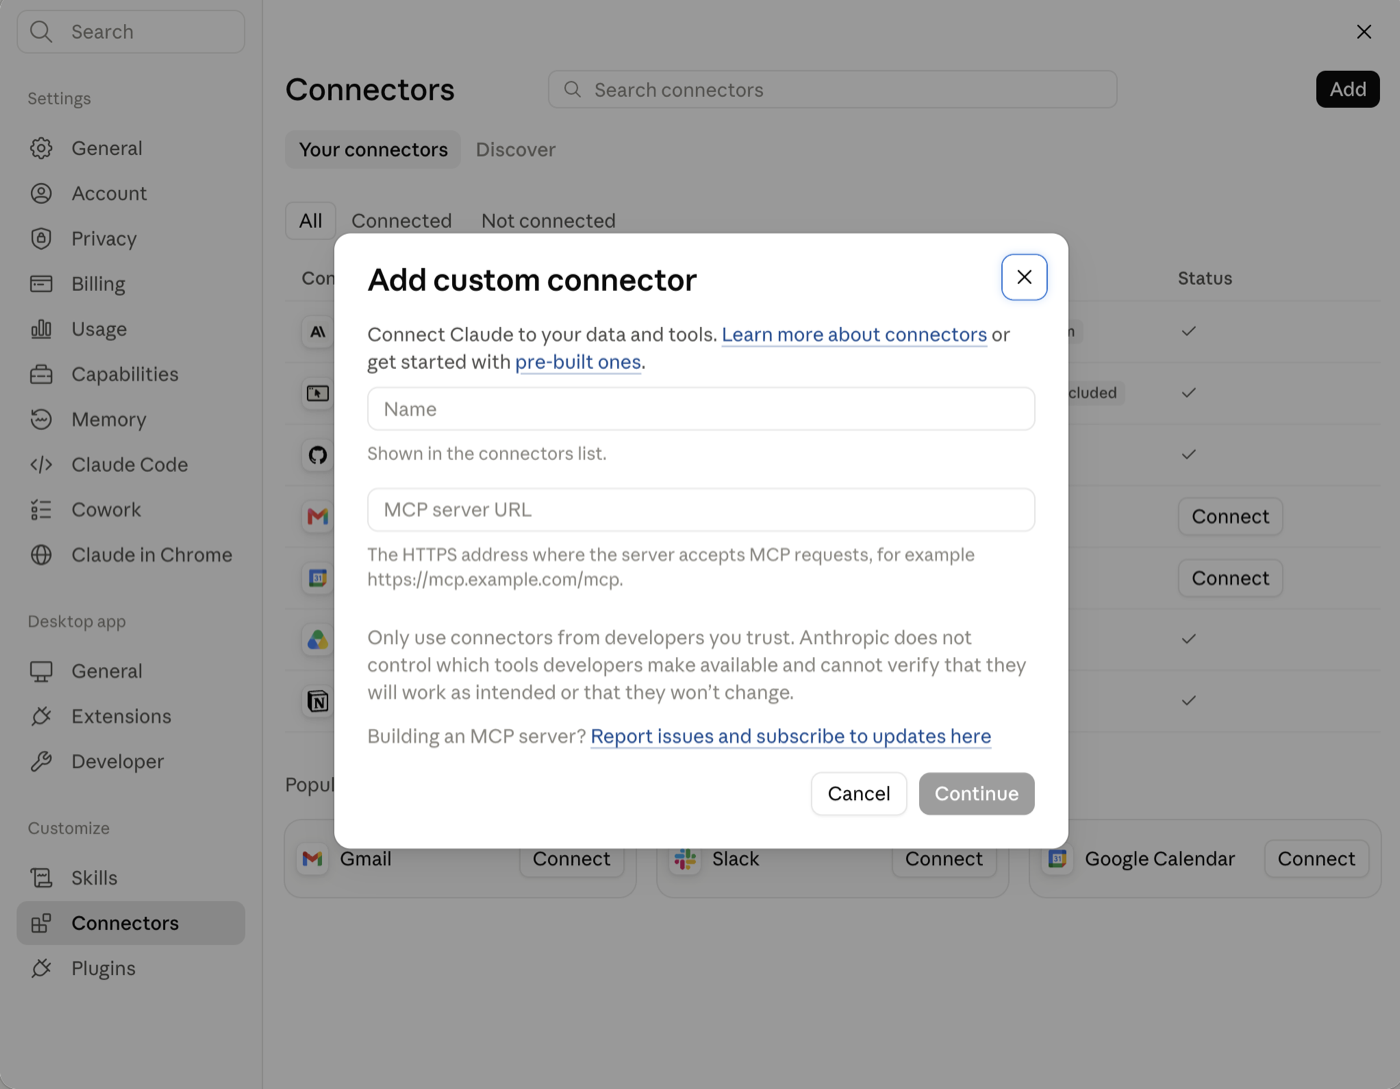The height and width of the screenshot is (1089, 1400).
Task: Open General under the Settings section
Action: 131,148
